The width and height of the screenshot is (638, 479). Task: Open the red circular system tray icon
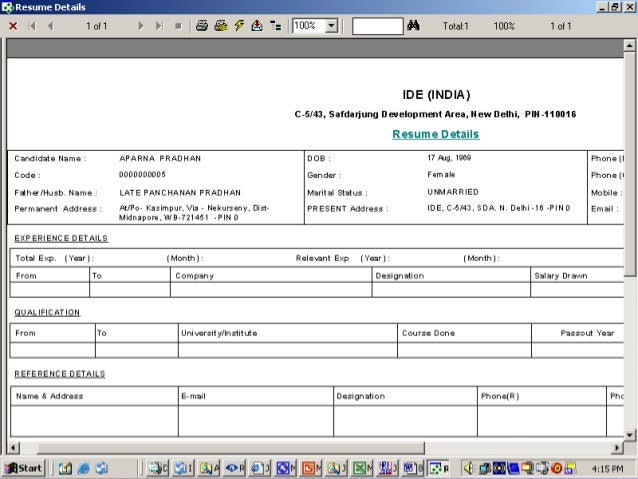pos(557,469)
